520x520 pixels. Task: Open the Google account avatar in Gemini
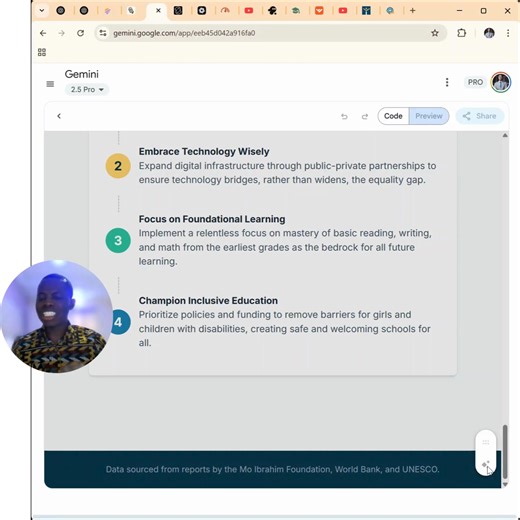tap(501, 82)
